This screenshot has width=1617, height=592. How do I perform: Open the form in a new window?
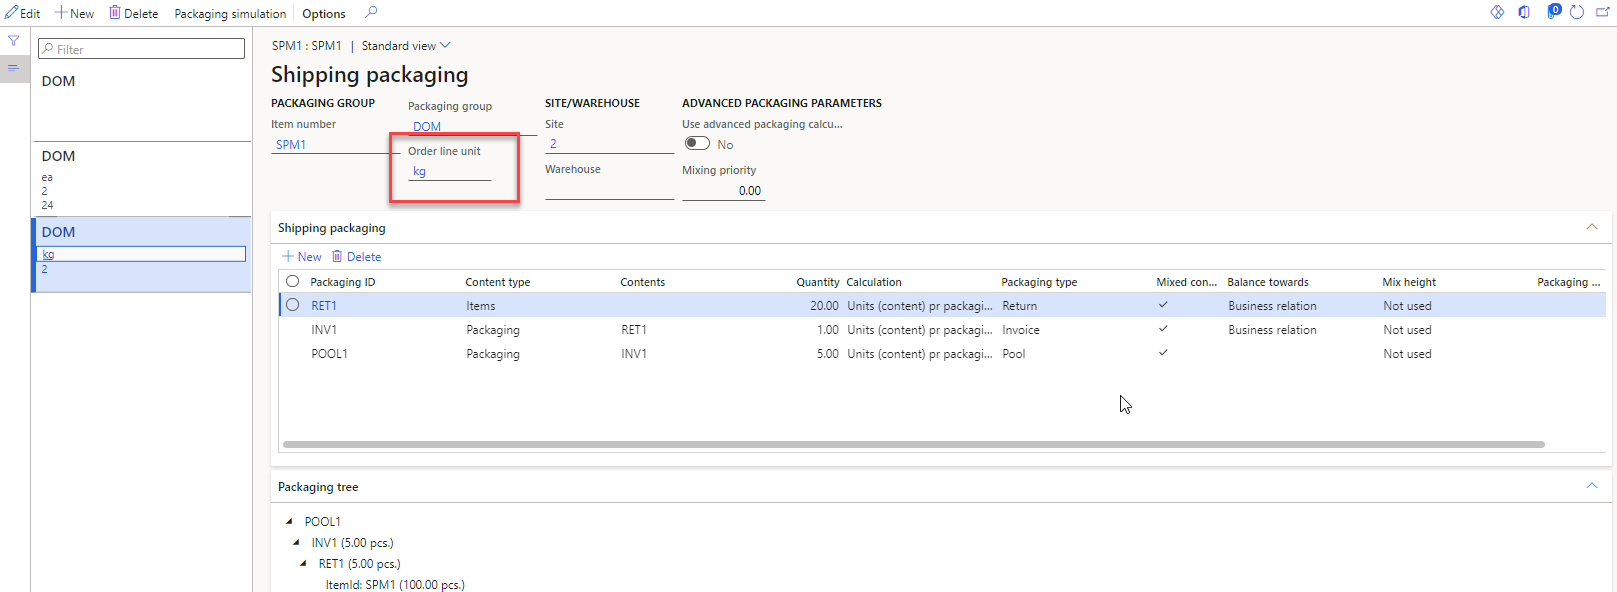click(1602, 12)
